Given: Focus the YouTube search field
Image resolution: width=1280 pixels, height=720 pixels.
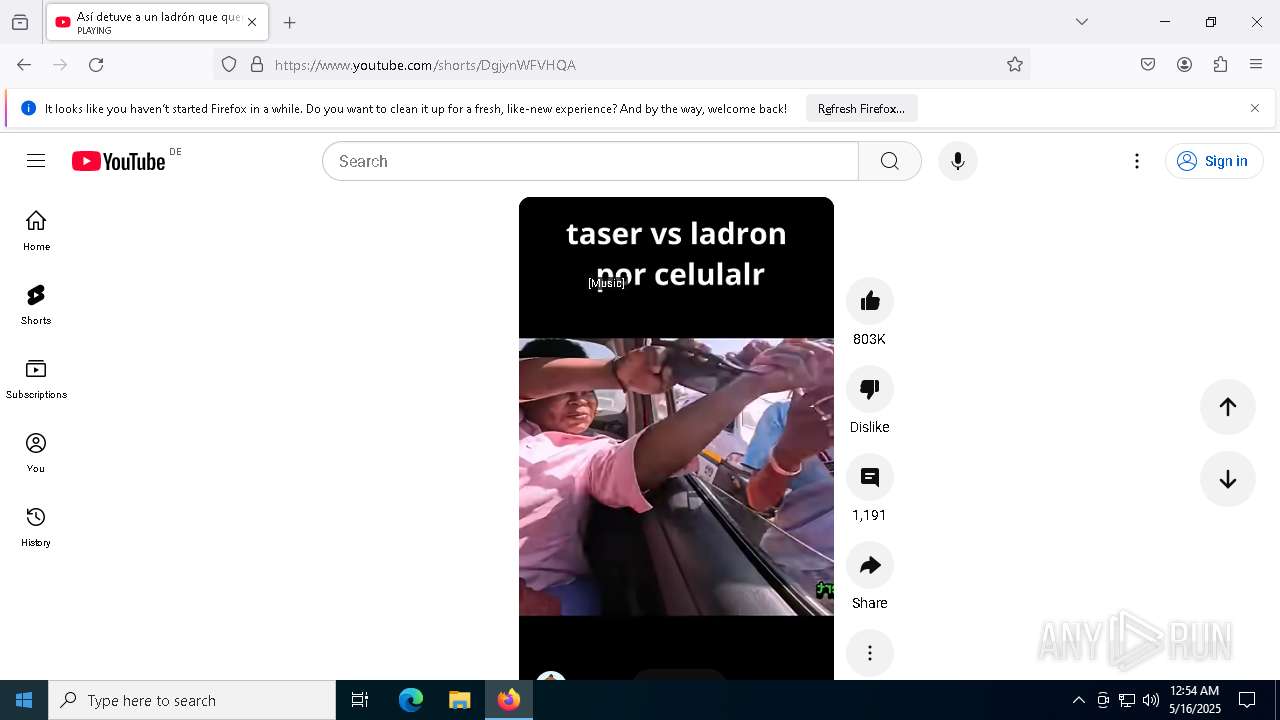Looking at the screenshot, I should click(590, 161).
